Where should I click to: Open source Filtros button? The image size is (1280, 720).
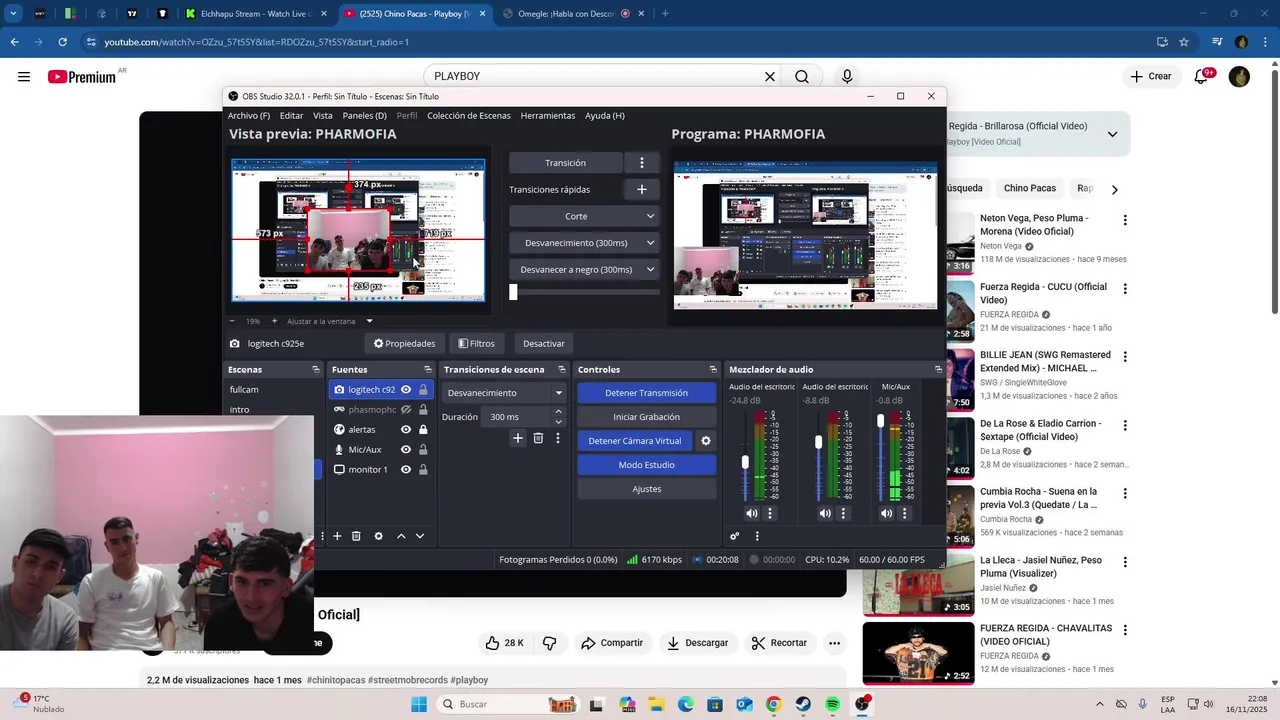(477, 343)
